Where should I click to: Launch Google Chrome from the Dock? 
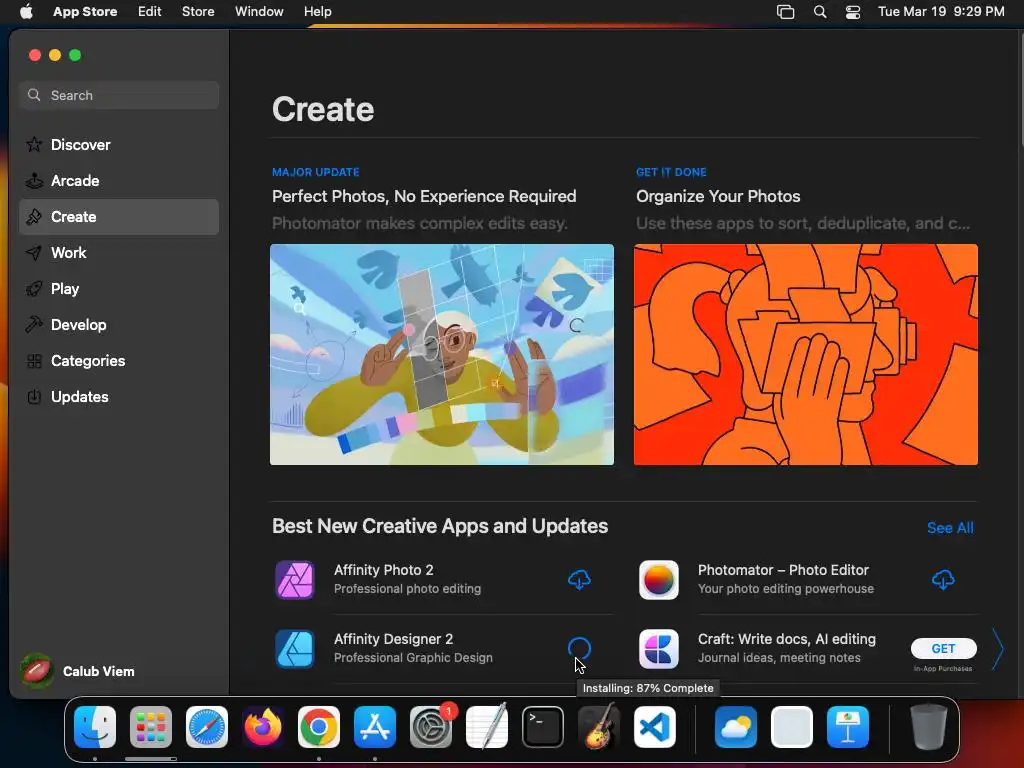(x=319, y=727)
